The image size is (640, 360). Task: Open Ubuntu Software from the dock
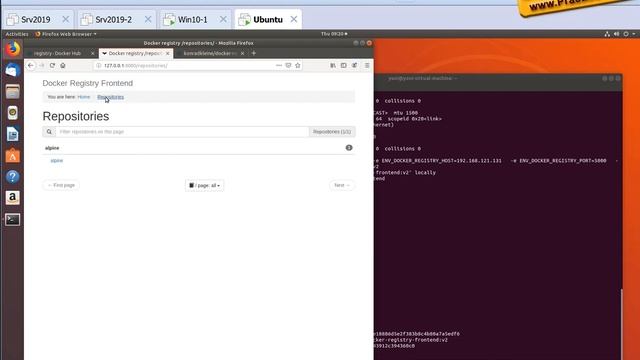pos(13,156)
